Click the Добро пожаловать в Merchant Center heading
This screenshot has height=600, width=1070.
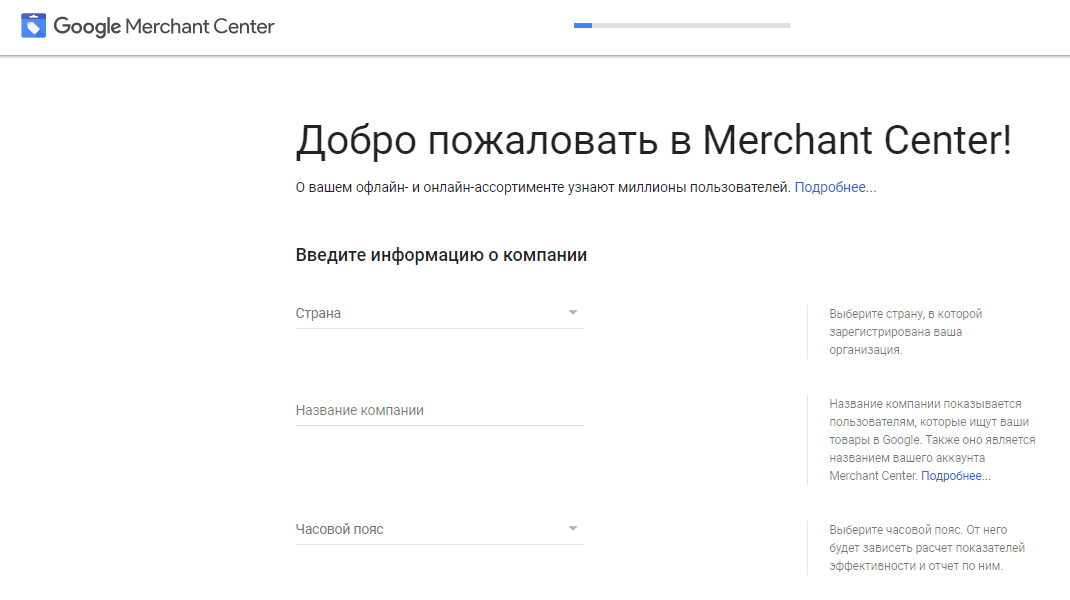click(653, 141)
